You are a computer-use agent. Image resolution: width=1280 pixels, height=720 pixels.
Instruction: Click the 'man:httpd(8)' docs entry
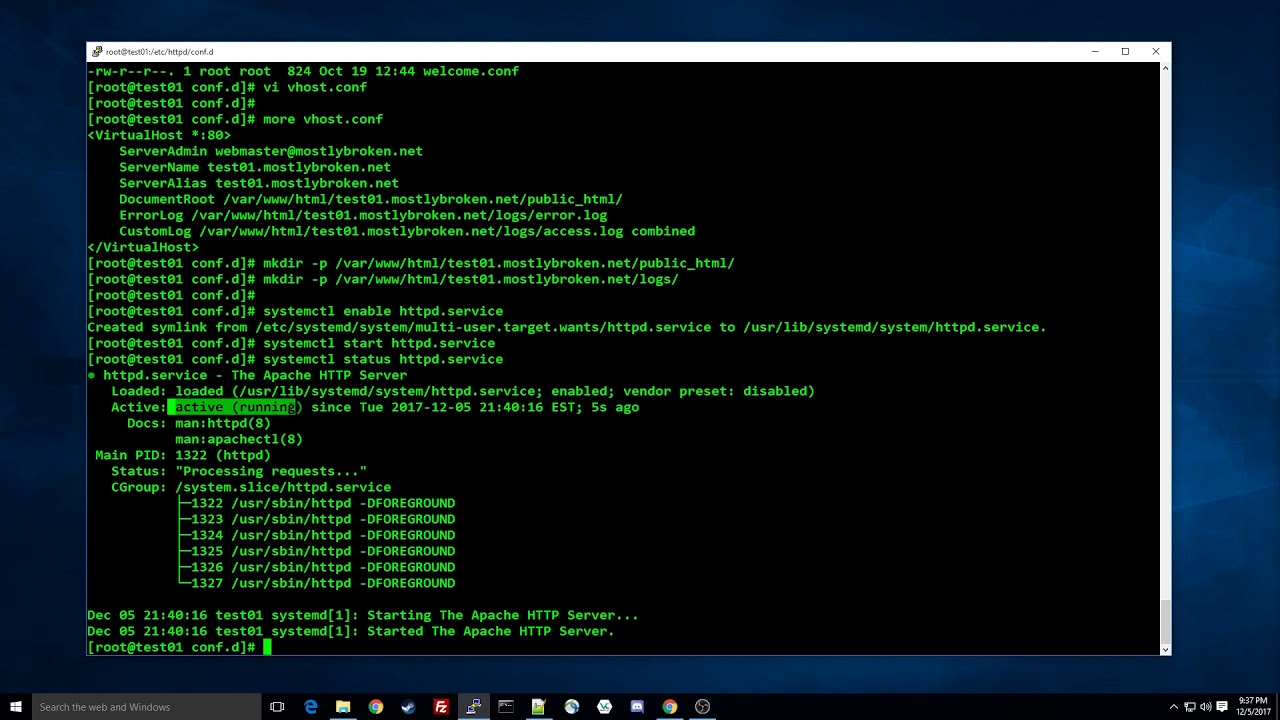click(x=223, y=423)
